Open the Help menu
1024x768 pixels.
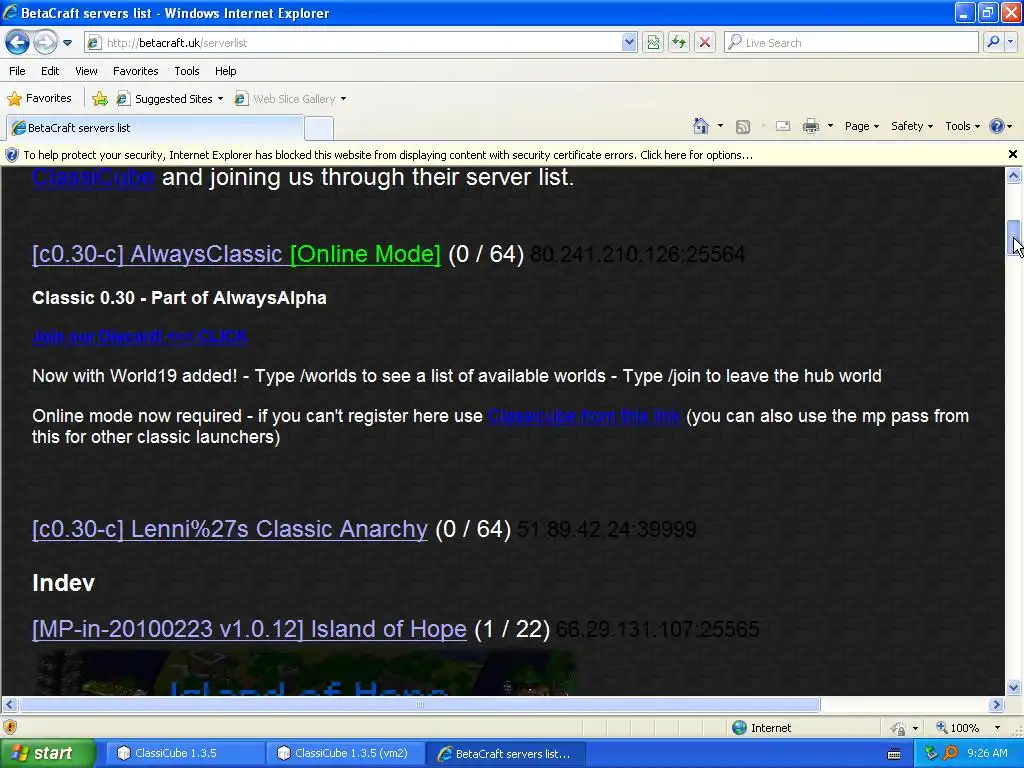[x=225, y=71]
